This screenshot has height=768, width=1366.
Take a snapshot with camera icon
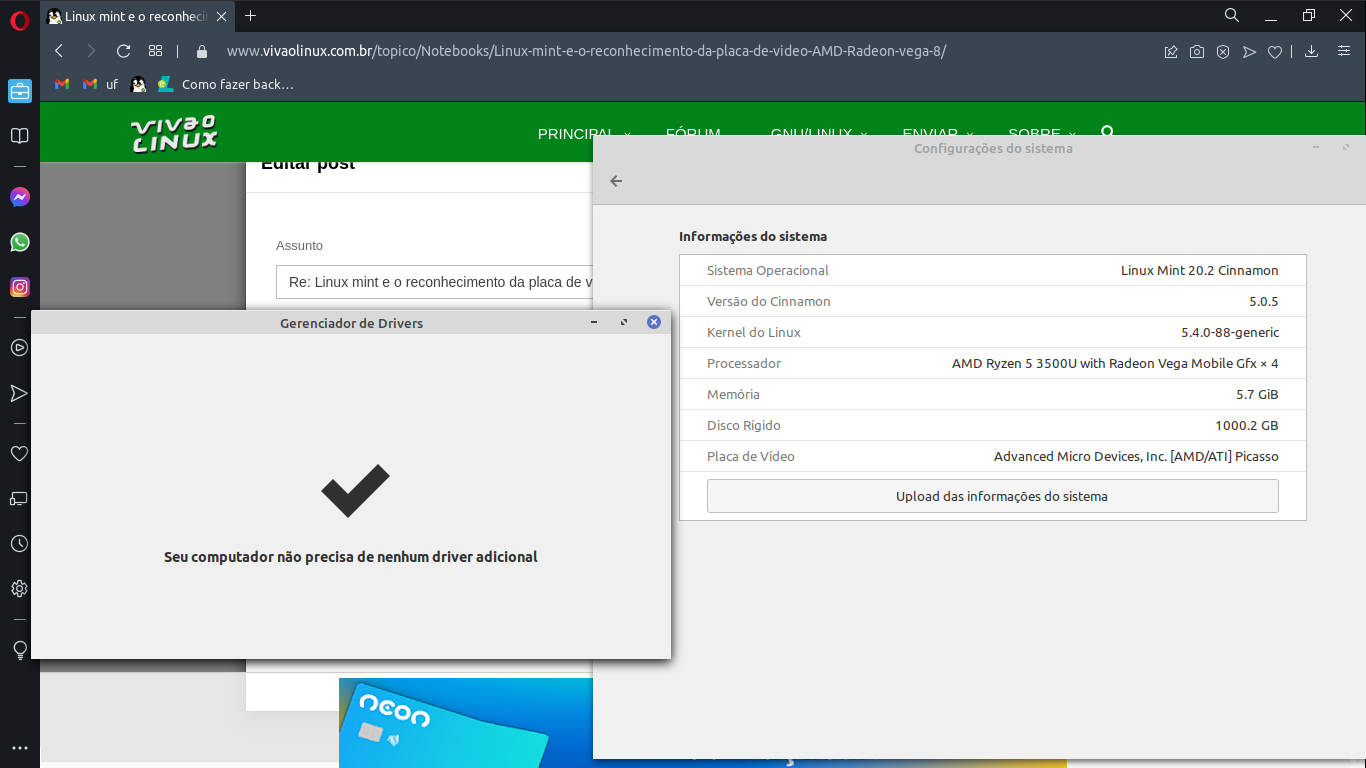pos(1197,52)
